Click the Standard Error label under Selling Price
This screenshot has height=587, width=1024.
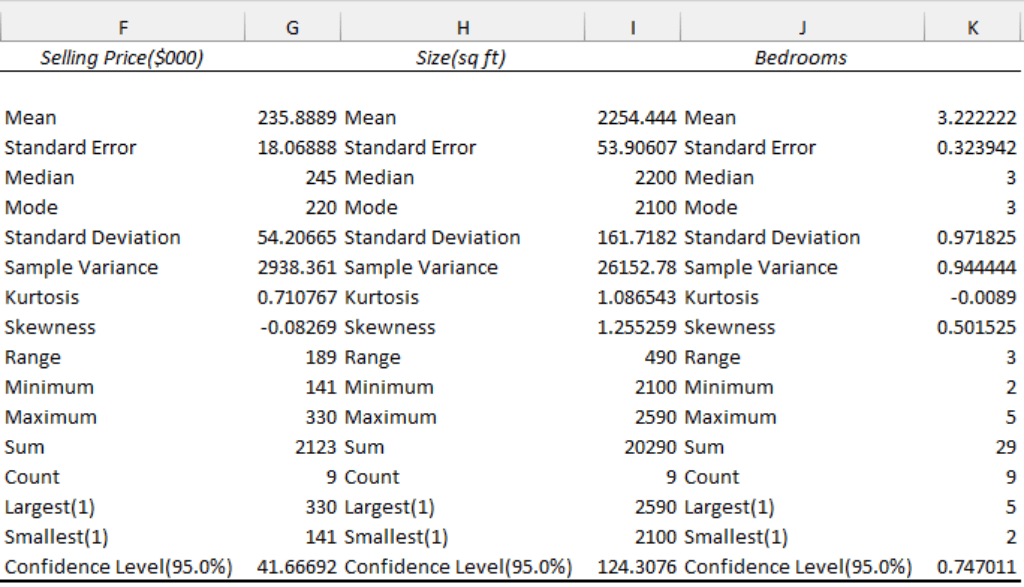click(x=71, y=147)
